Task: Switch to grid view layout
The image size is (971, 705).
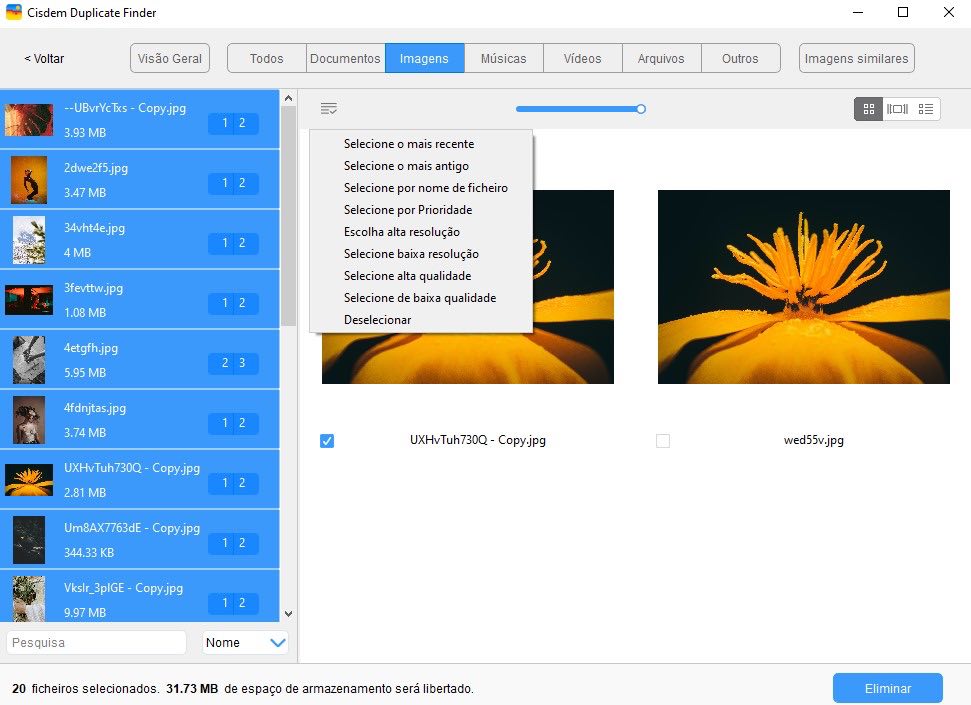Action: 867,109
